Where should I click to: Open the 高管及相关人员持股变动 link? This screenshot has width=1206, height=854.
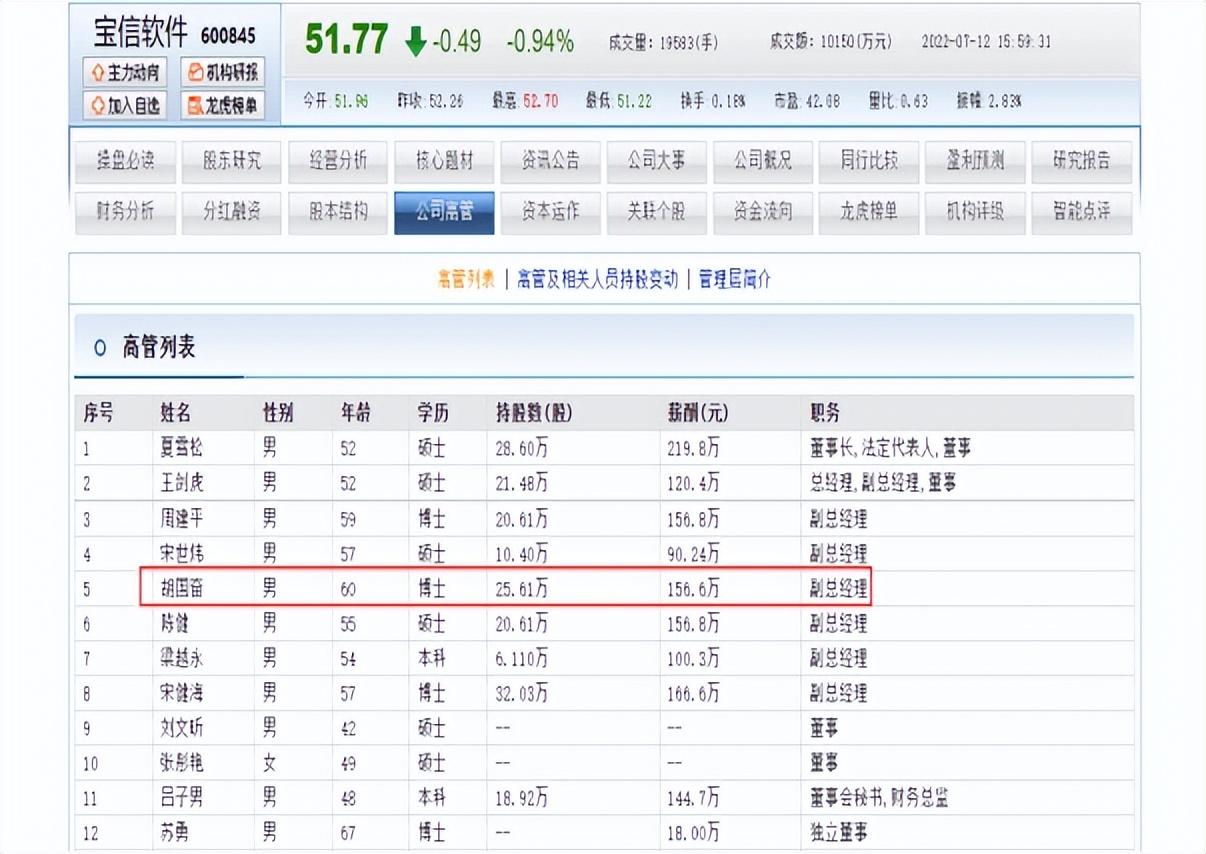pos(597,279)
